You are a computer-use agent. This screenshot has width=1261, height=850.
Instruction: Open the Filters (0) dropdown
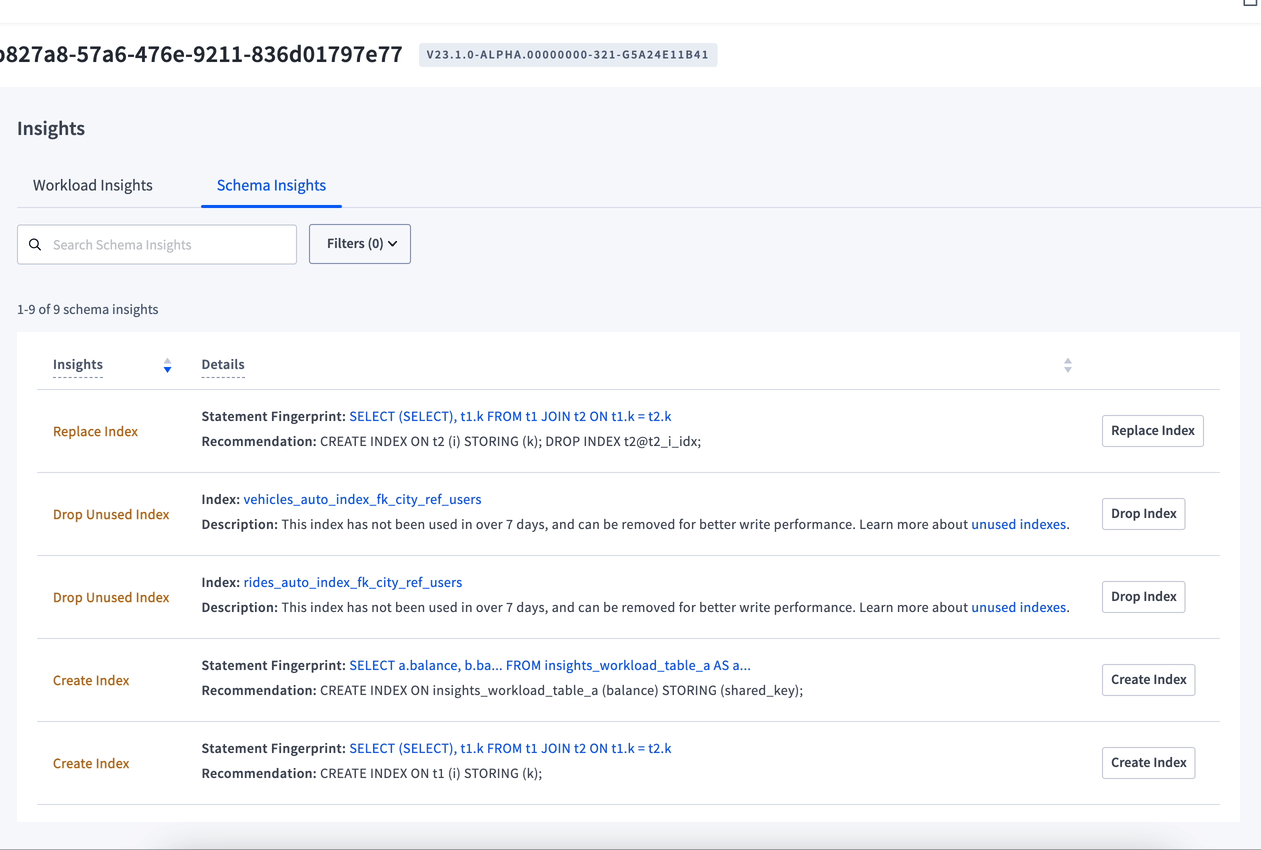[x=360, y=244]
